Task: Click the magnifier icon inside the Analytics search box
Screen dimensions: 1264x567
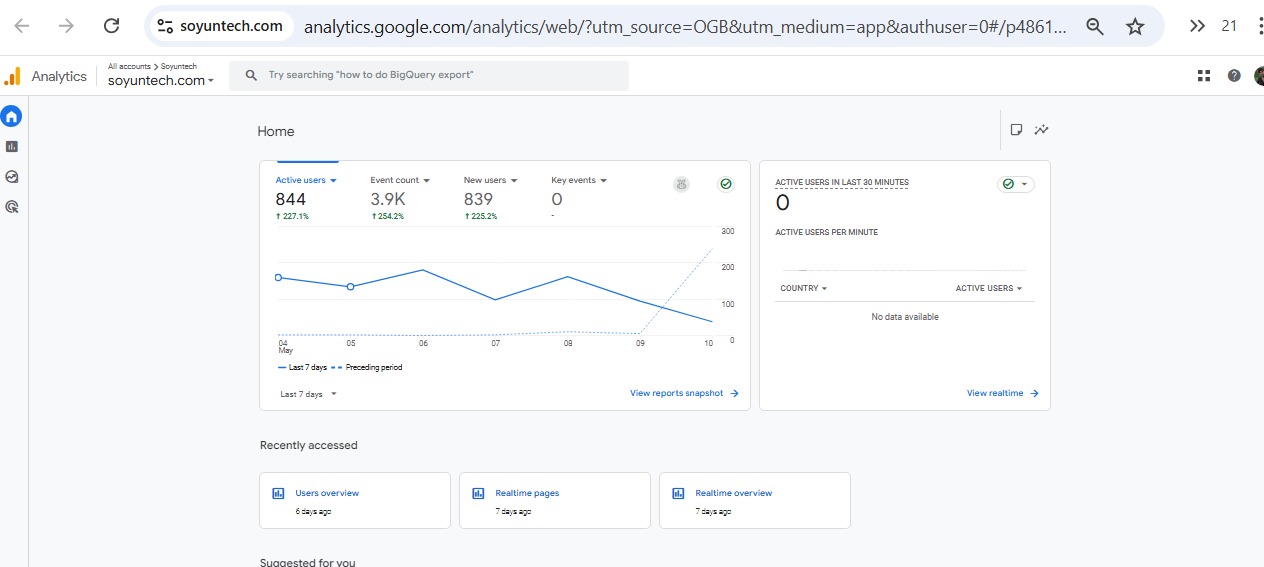Action: 252,75
